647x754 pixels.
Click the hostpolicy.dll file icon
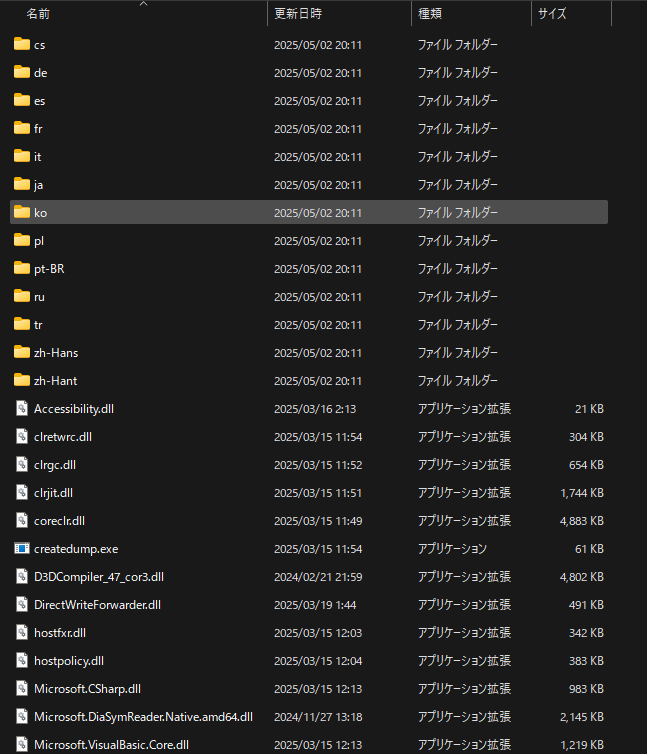pos(22,660)
